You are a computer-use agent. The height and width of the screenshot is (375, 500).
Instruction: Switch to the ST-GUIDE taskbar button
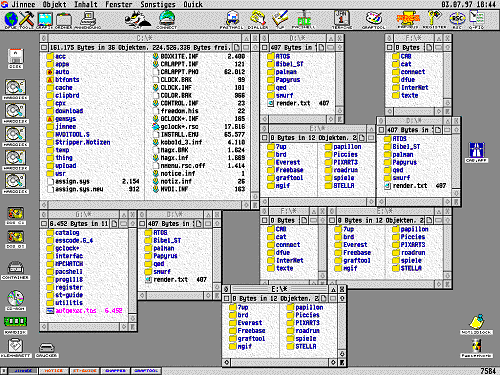pos(85,371)
